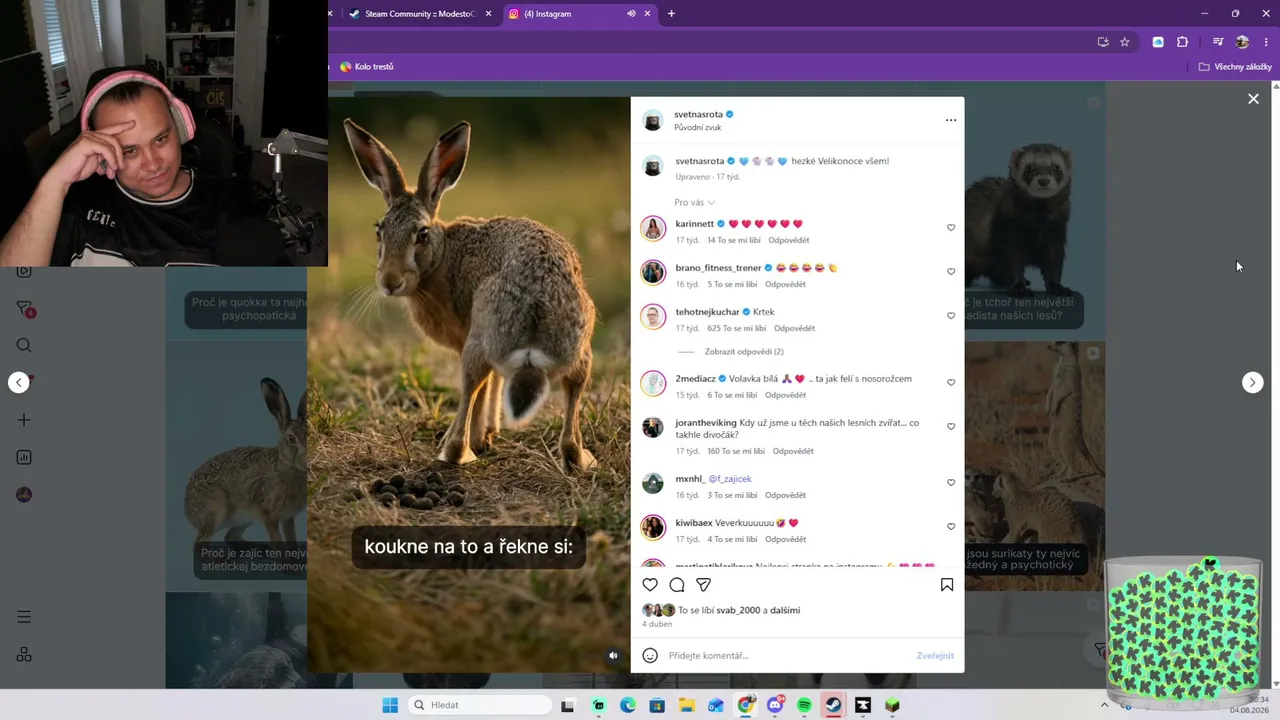1280x720 pixels.
Task: Open the Původní zvuk audio link
Action: point(697,128)
